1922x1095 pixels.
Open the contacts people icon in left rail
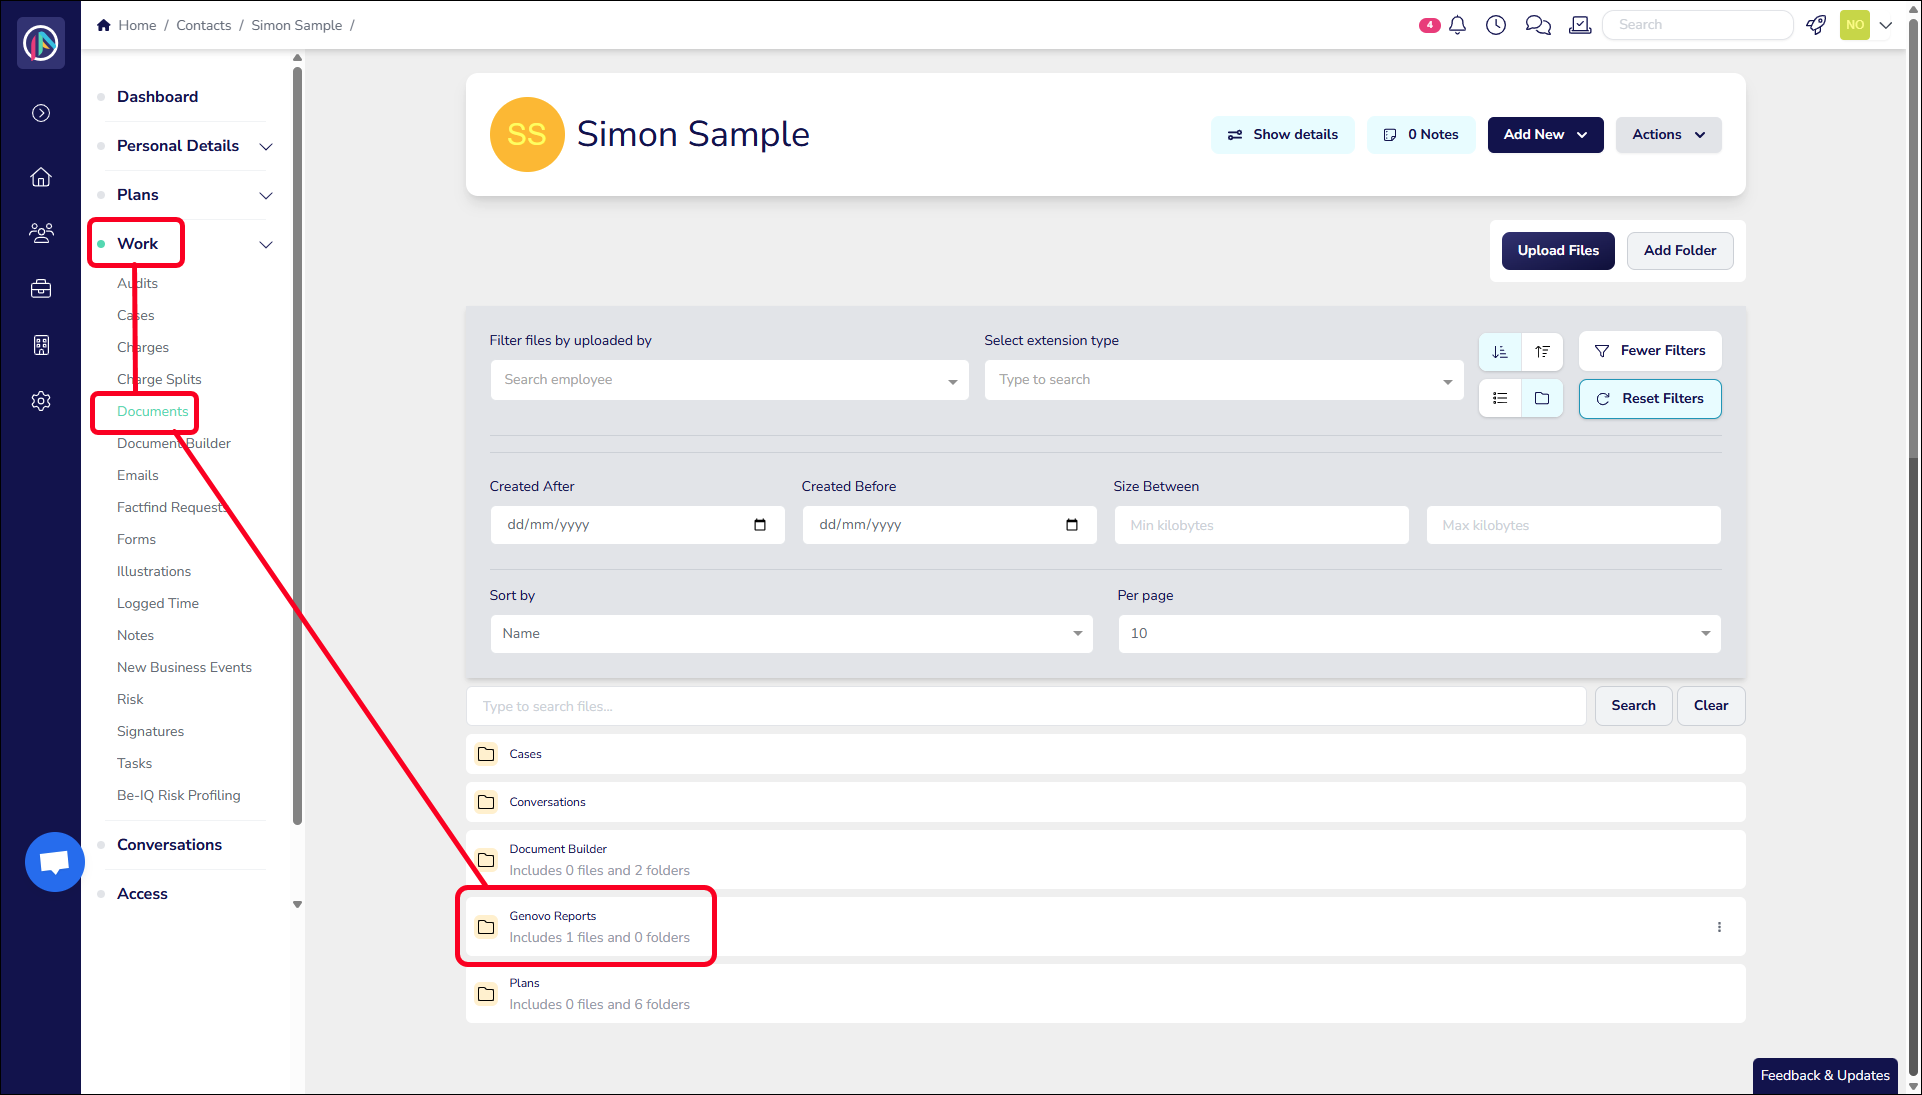[x=41, y=233]
